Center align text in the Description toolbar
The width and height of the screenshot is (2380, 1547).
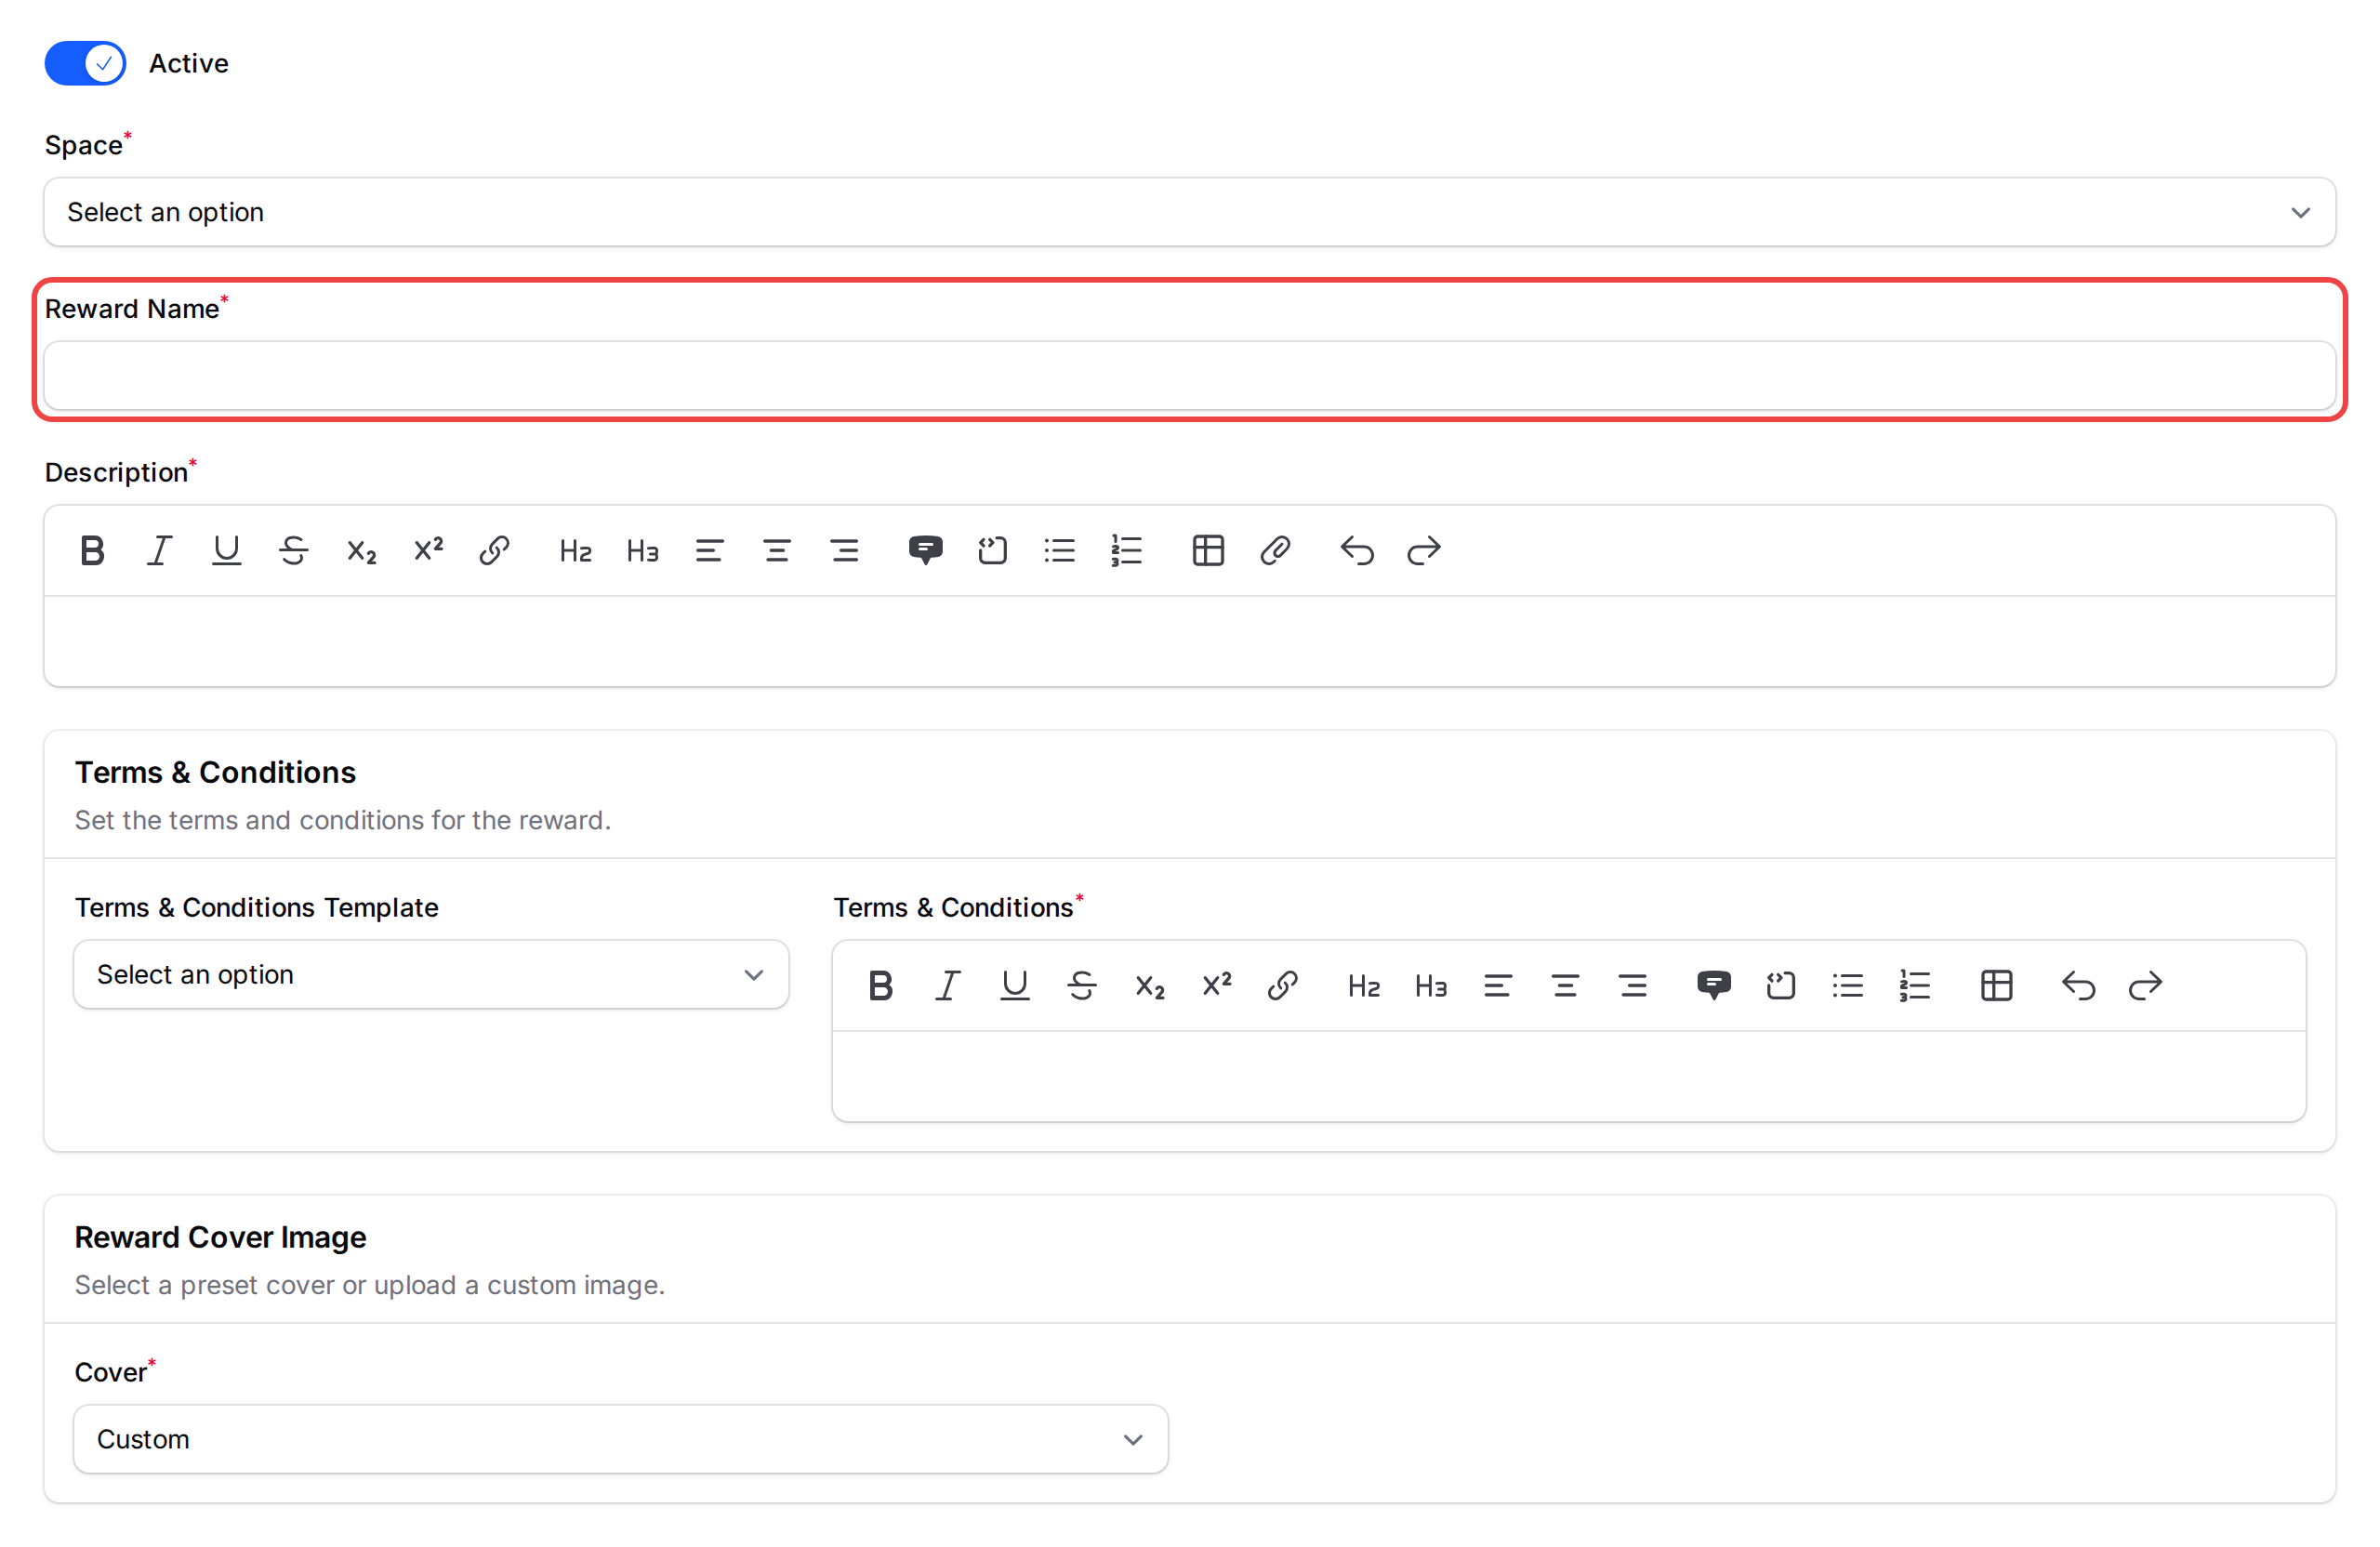(777, 550)
